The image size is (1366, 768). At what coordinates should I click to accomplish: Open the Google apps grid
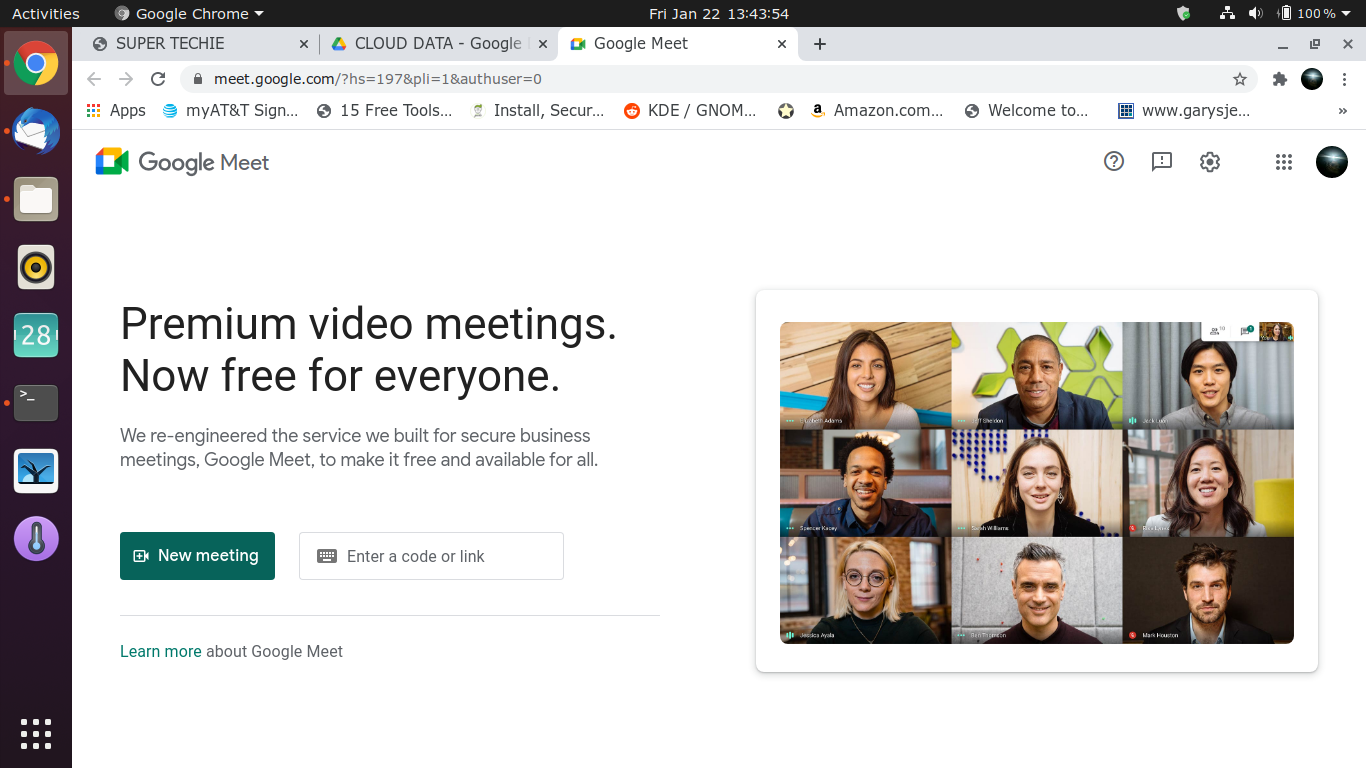1284,162
